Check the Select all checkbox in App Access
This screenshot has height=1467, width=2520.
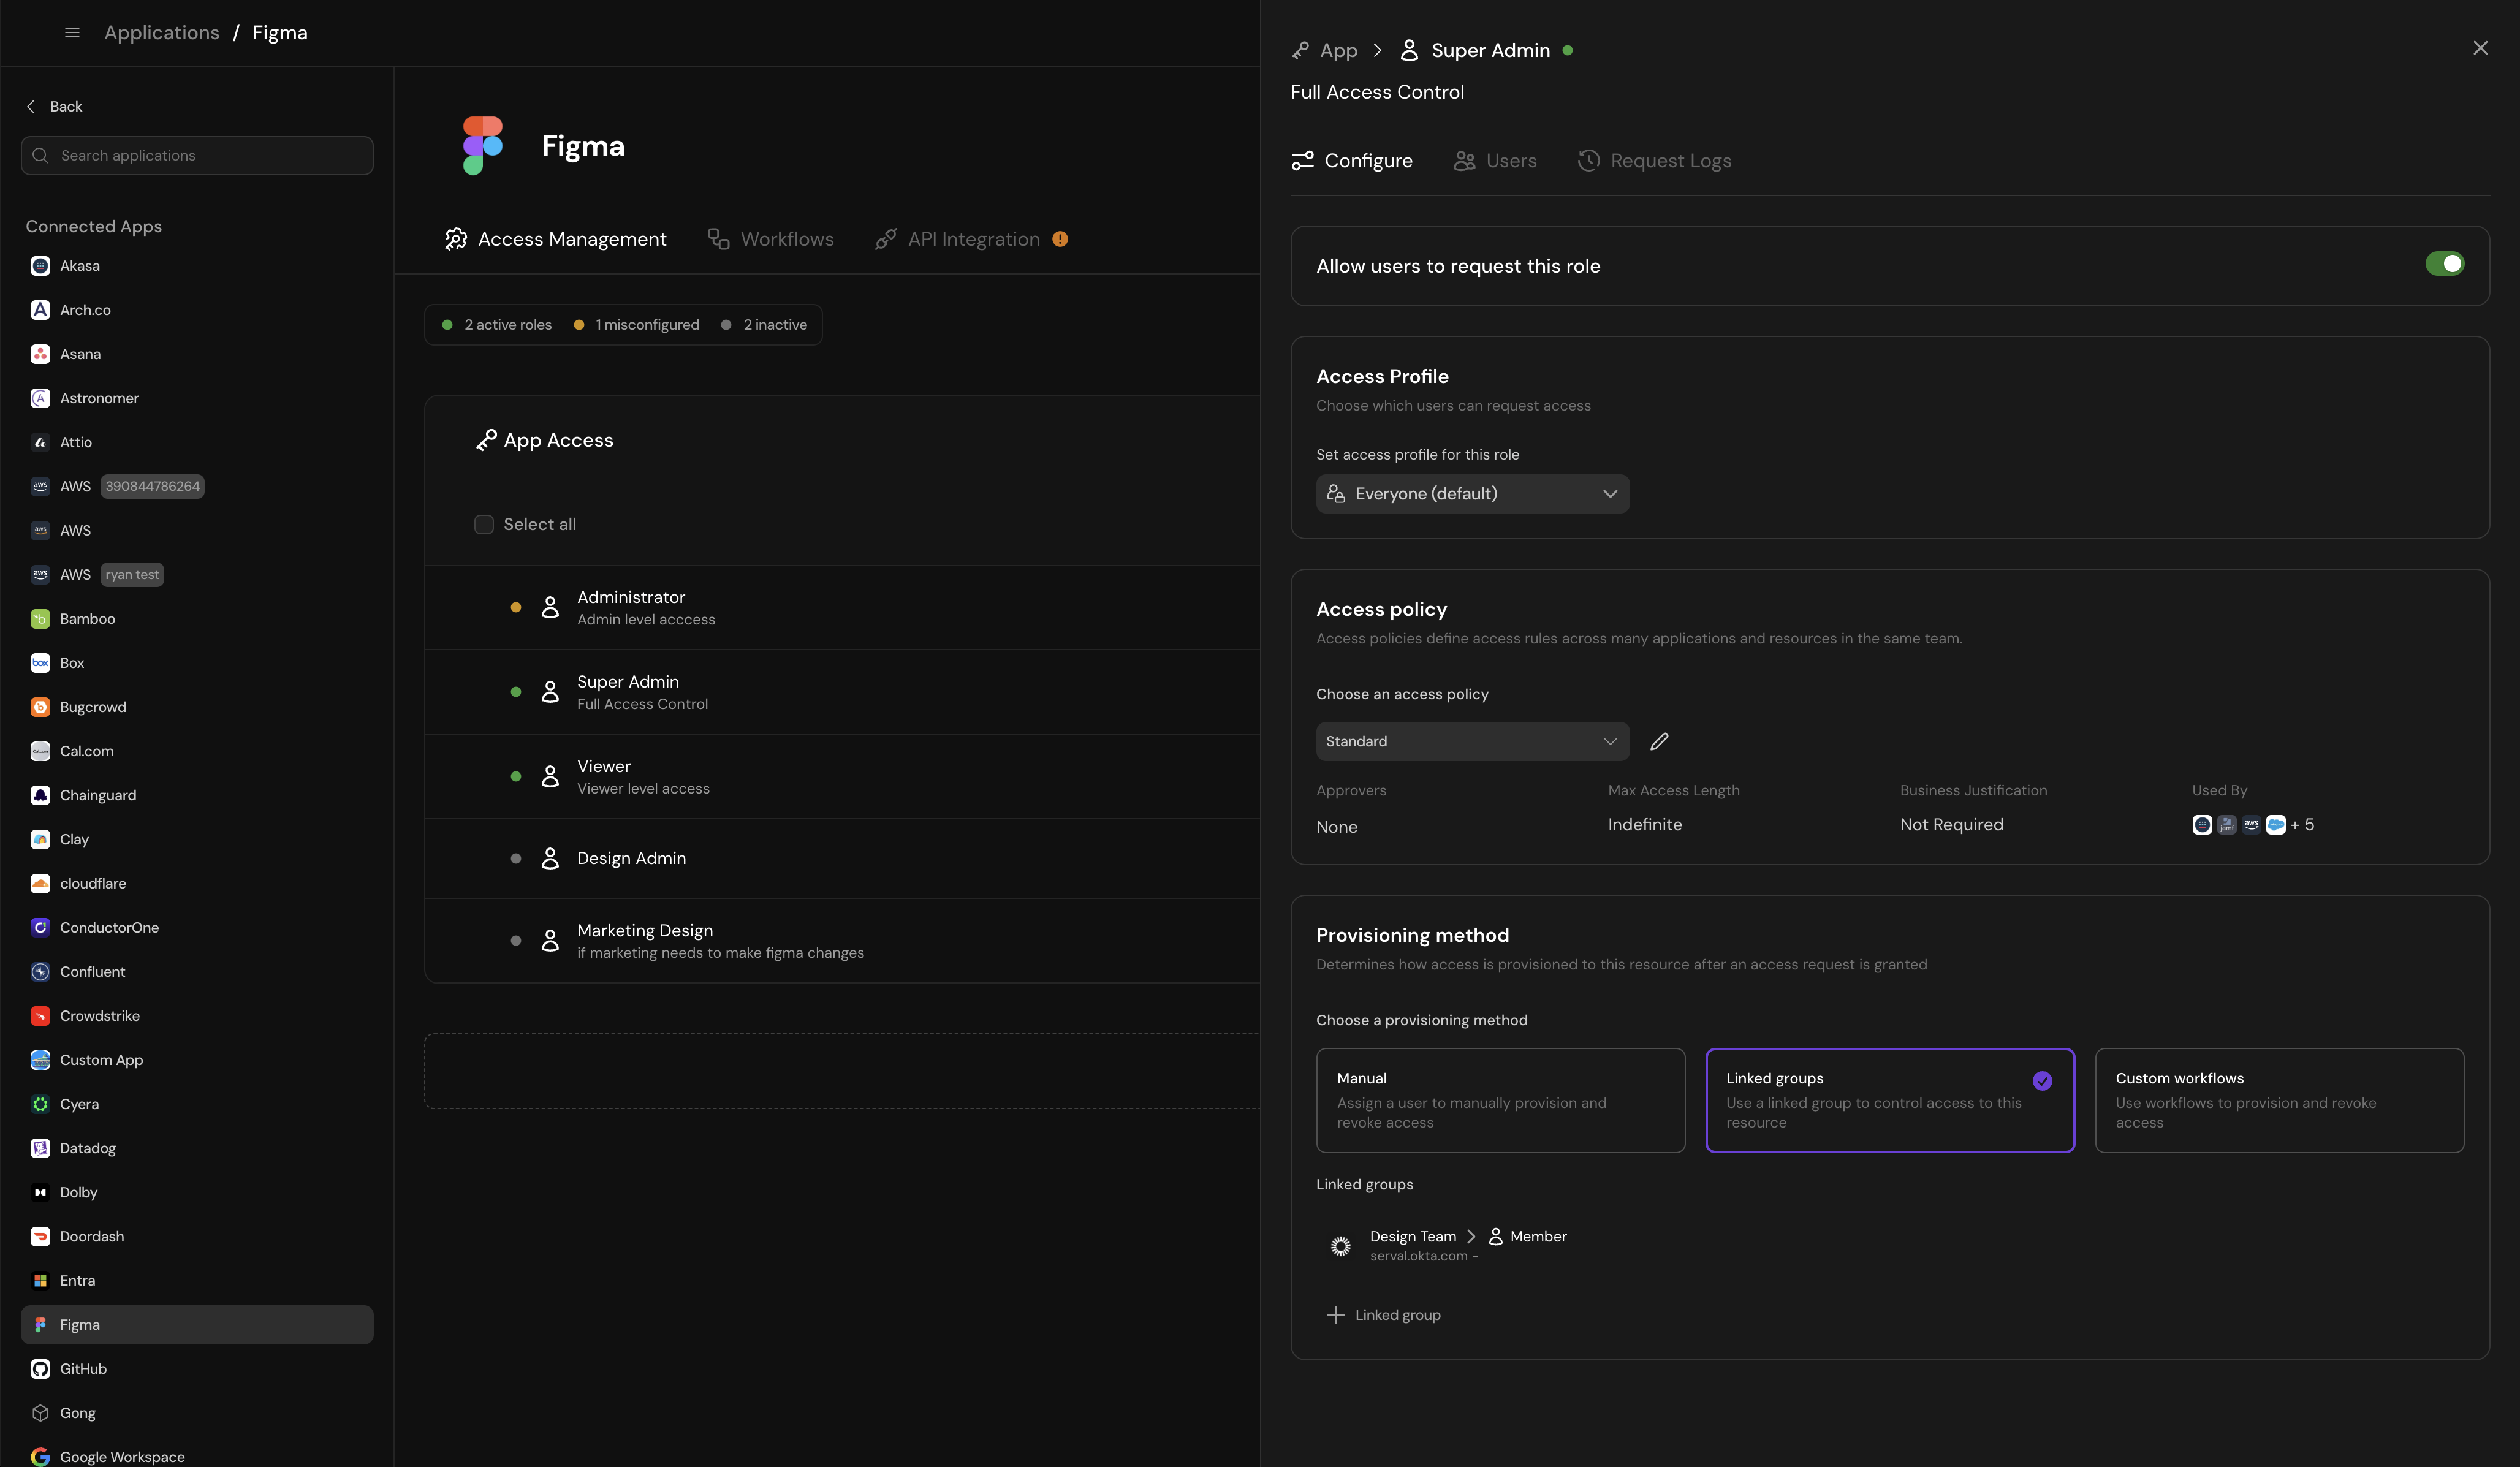tap(484, 524)
